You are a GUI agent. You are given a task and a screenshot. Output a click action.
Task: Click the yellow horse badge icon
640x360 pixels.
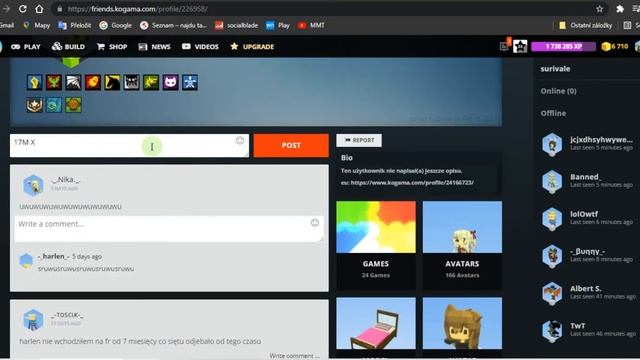112,82
